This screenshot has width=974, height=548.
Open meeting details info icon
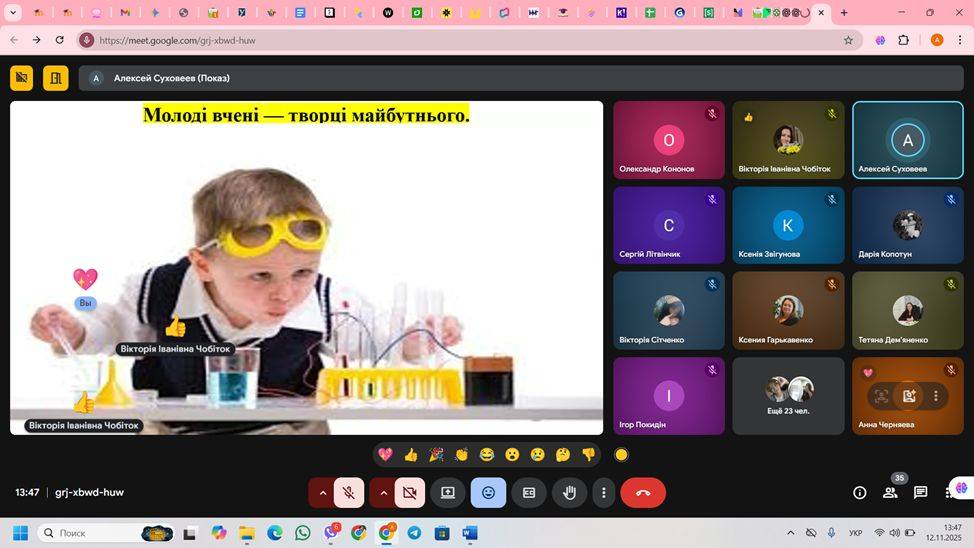pyautogui.click(x=859, y=492)
